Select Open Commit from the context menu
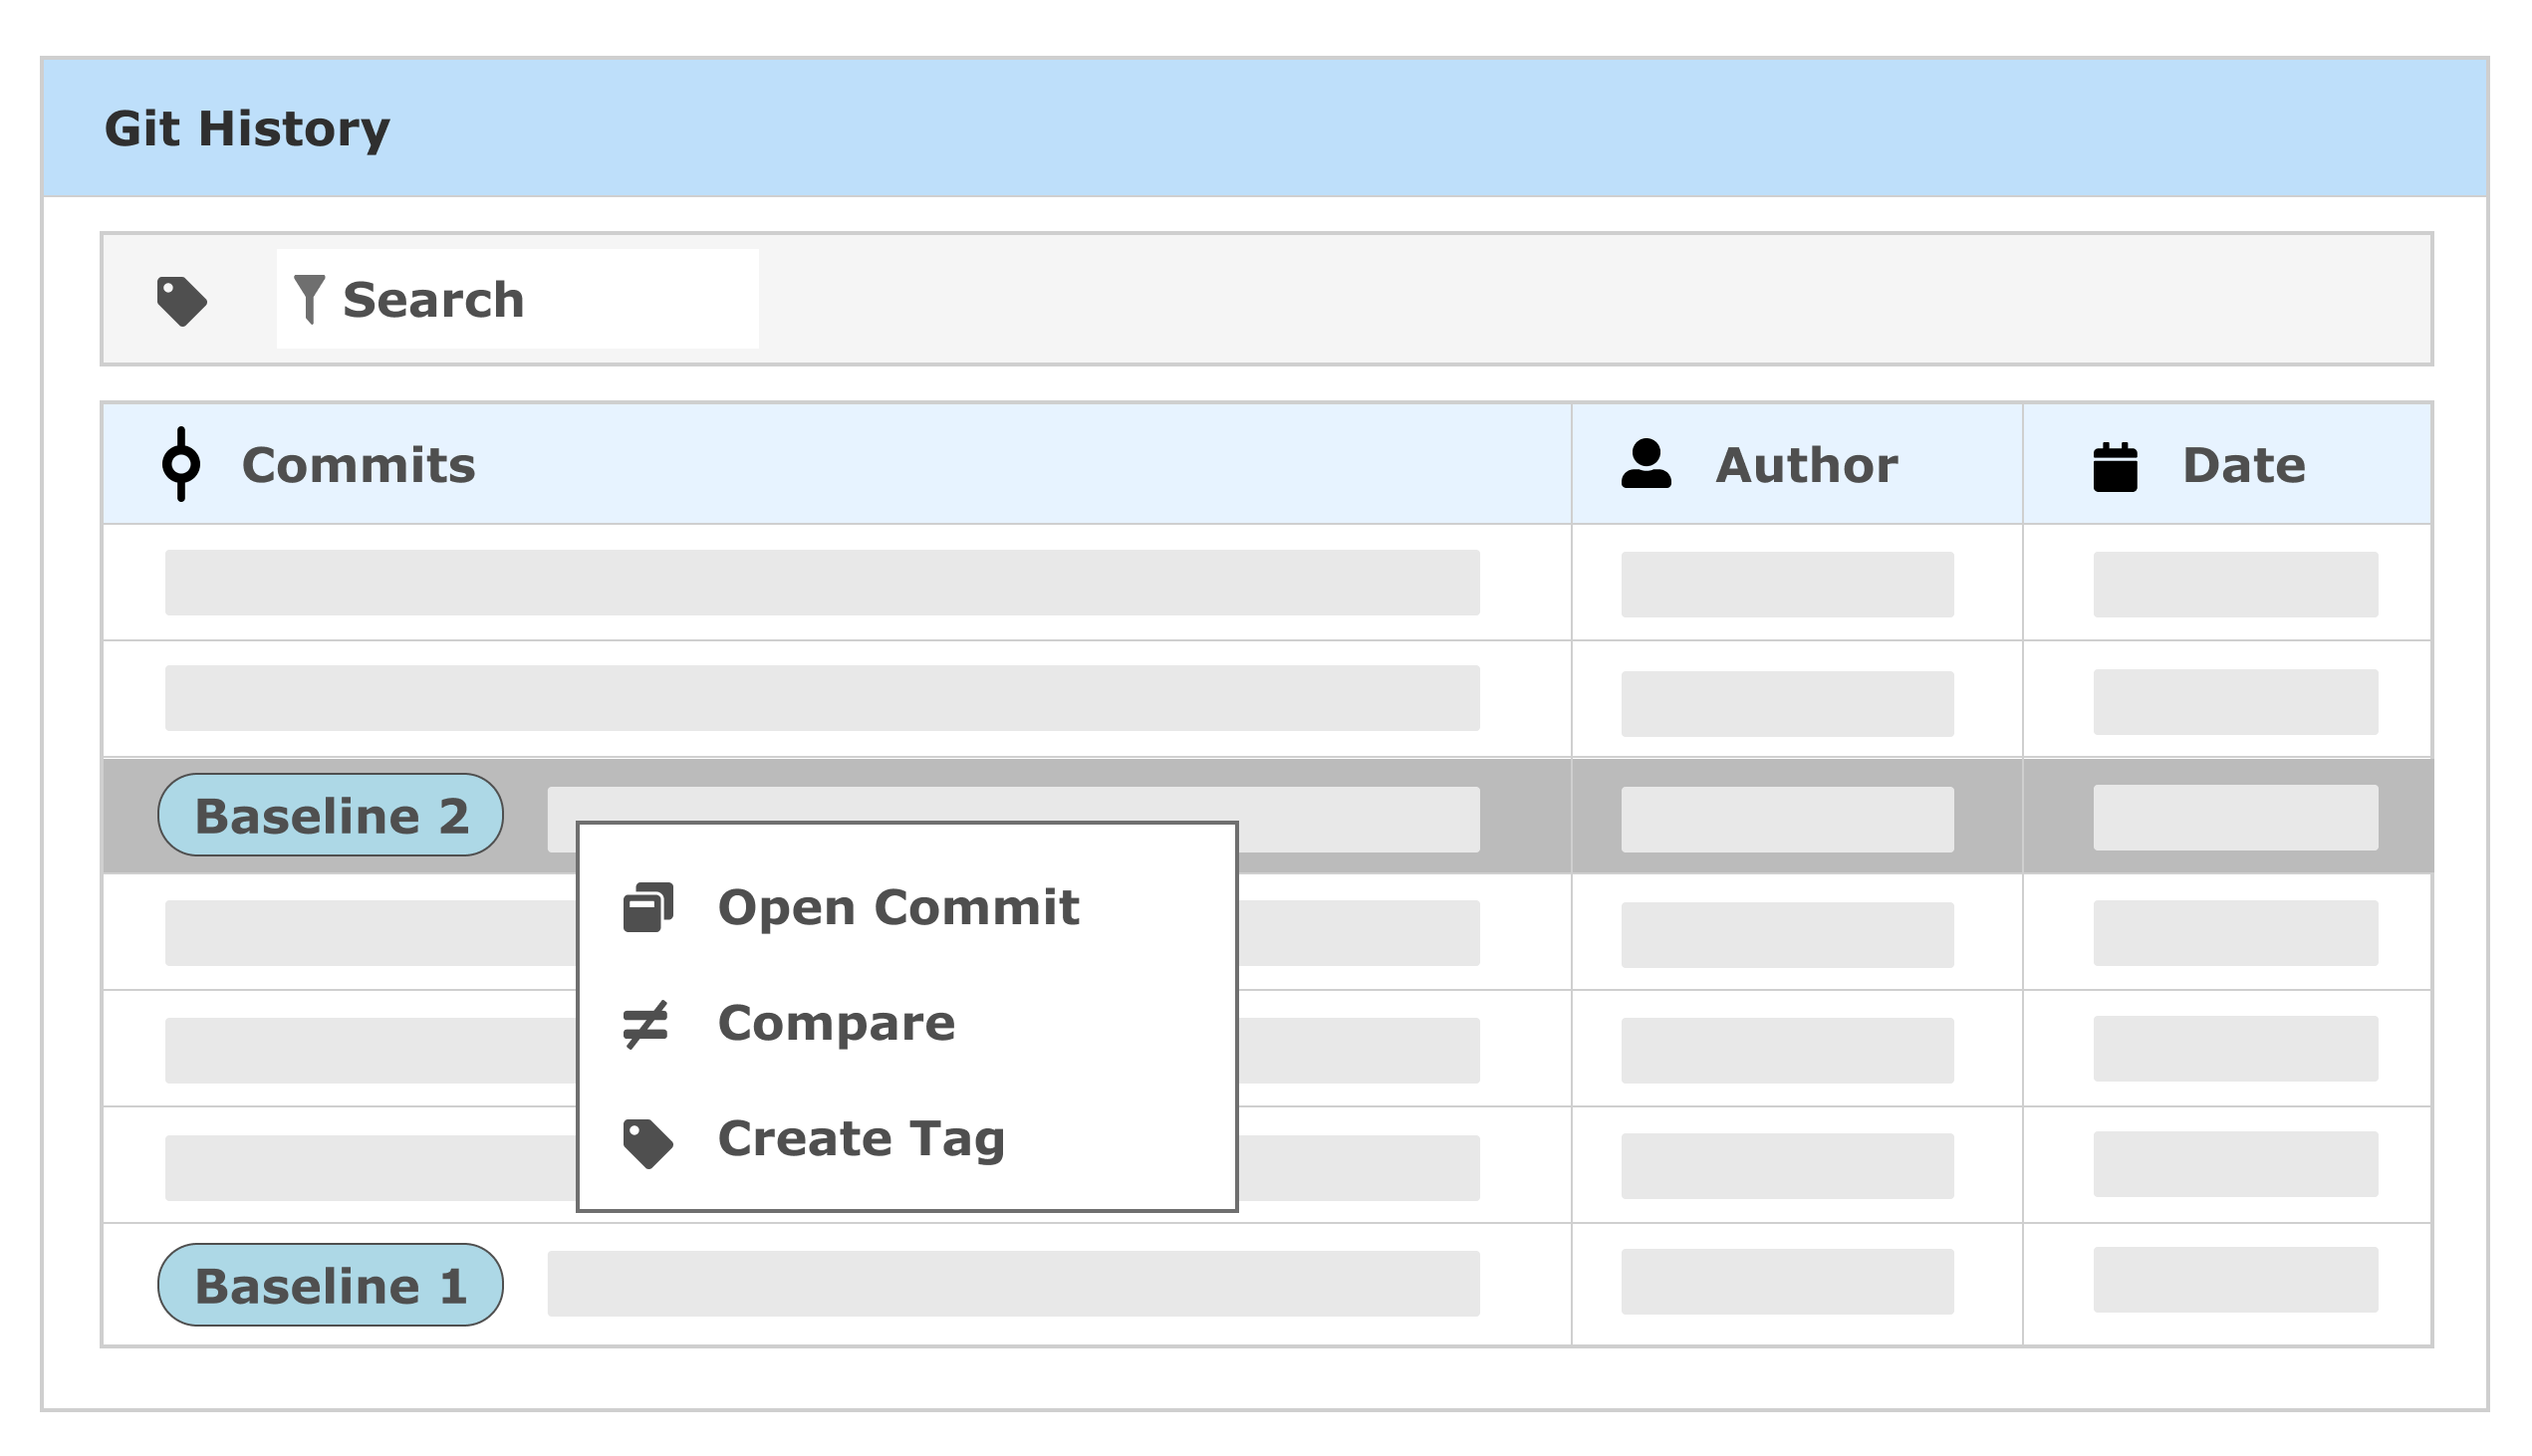This screenshot has height=1456, width=2532. coord(898,908)
